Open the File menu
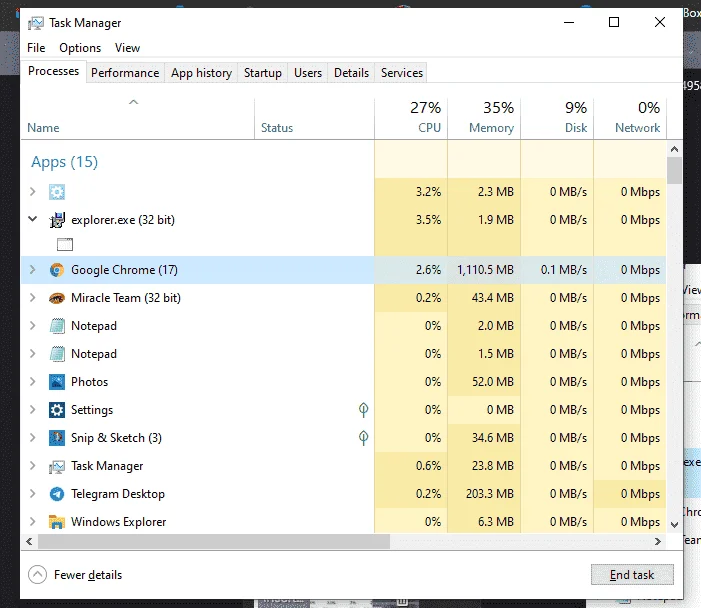Image resolution: width=701 pixels, height=608 pixels. click(36, 48)
